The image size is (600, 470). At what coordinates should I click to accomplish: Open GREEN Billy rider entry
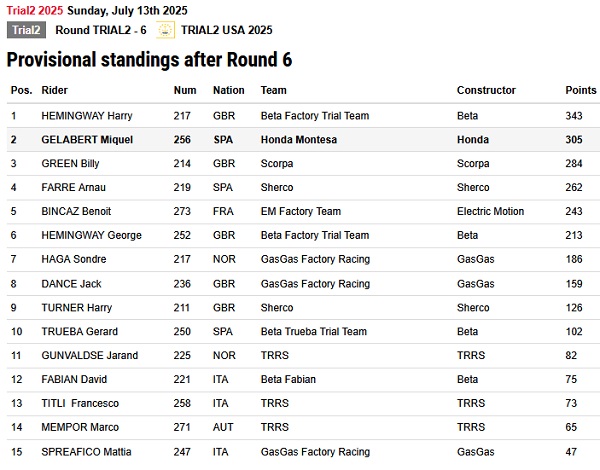(70, 164)
